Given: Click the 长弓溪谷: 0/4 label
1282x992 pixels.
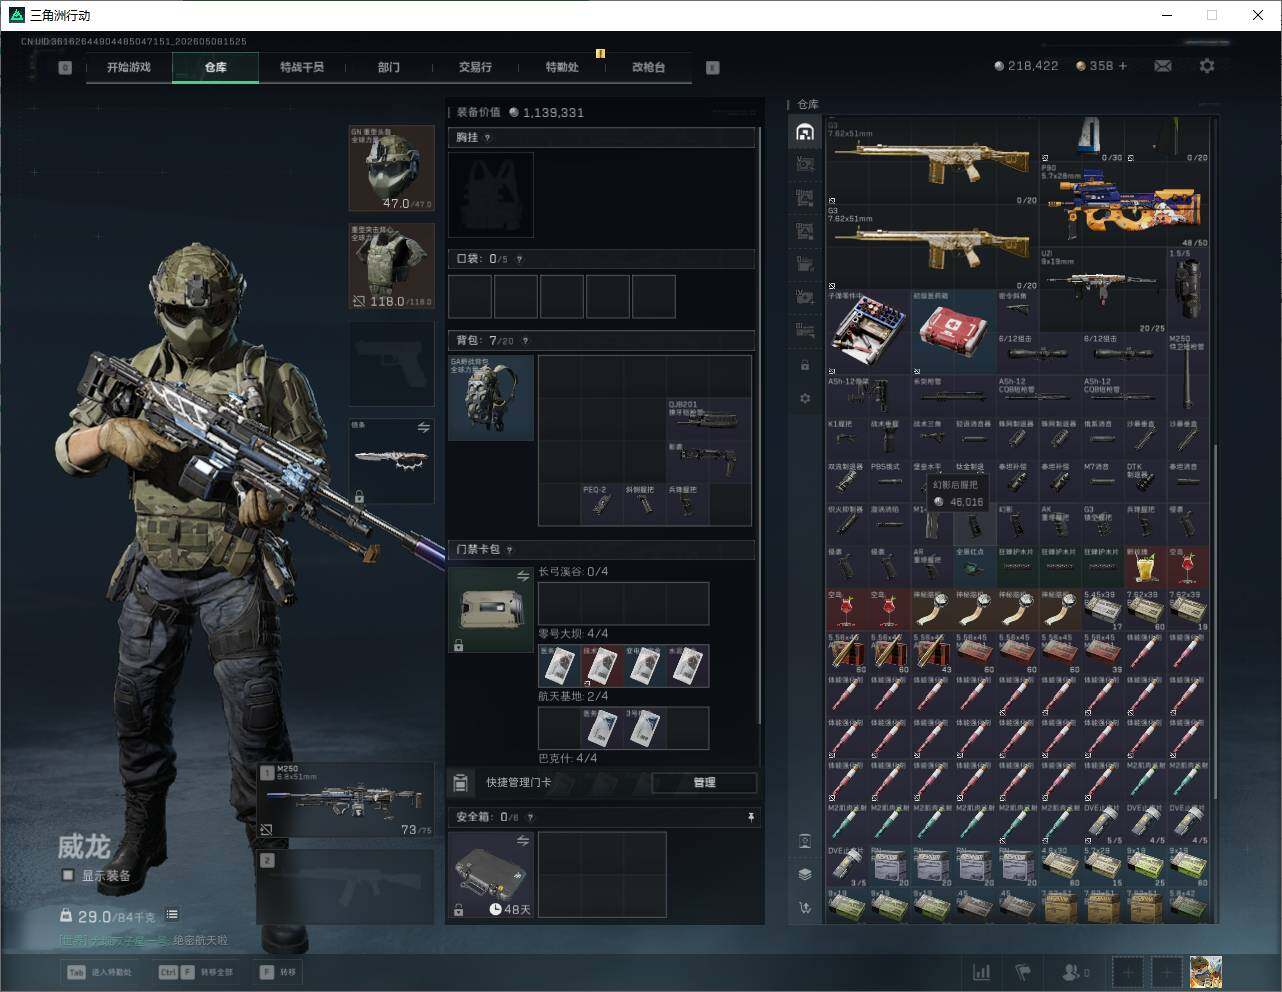Looking at the screenshot, I should [x=573, y=572].
